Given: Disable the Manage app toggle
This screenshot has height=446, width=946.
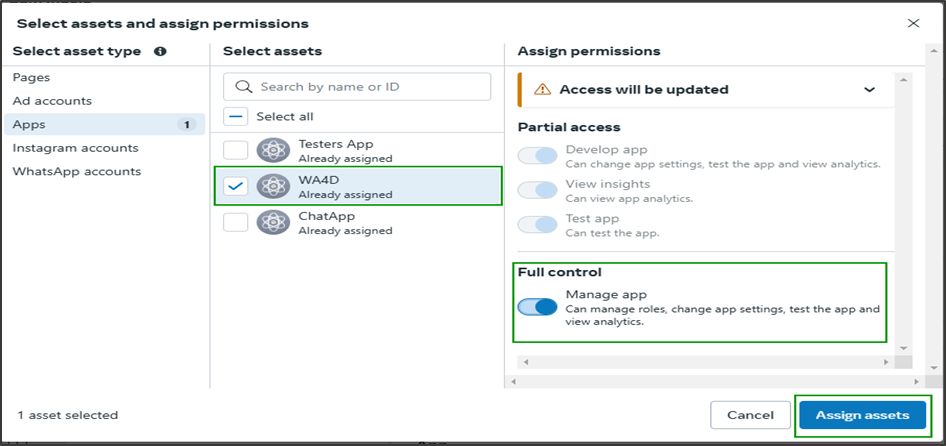Looking at the screenshot, I should (537, 307).
